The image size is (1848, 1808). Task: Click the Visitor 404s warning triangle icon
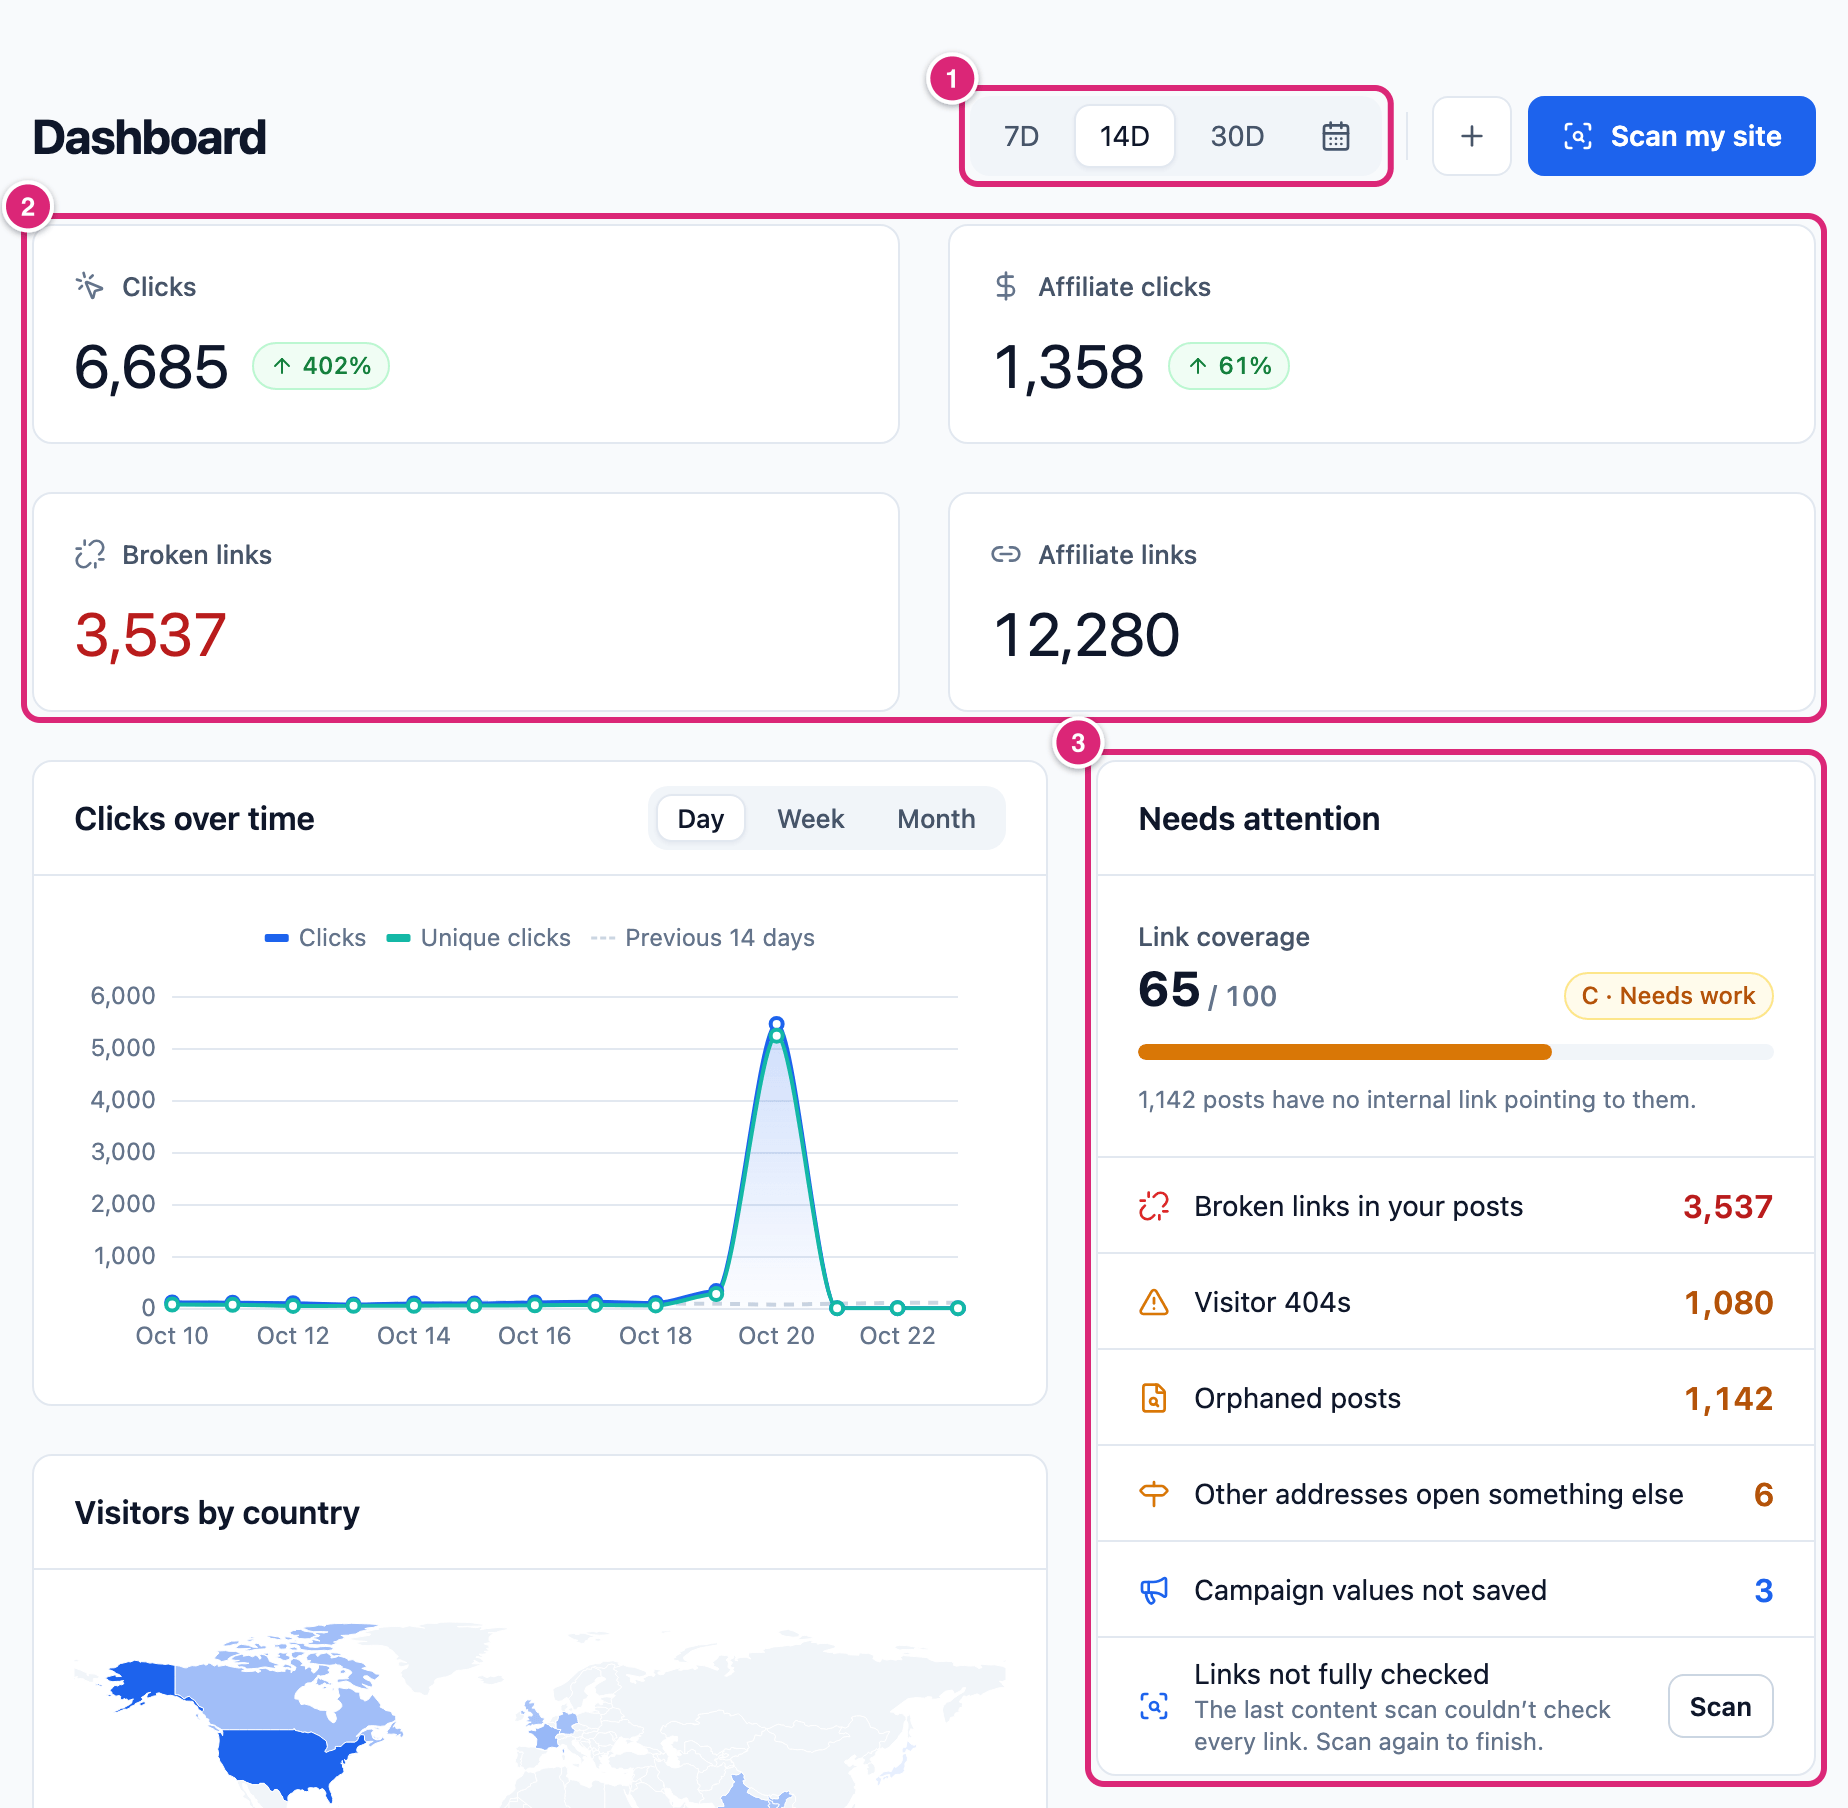(x=1154, y=1302)
